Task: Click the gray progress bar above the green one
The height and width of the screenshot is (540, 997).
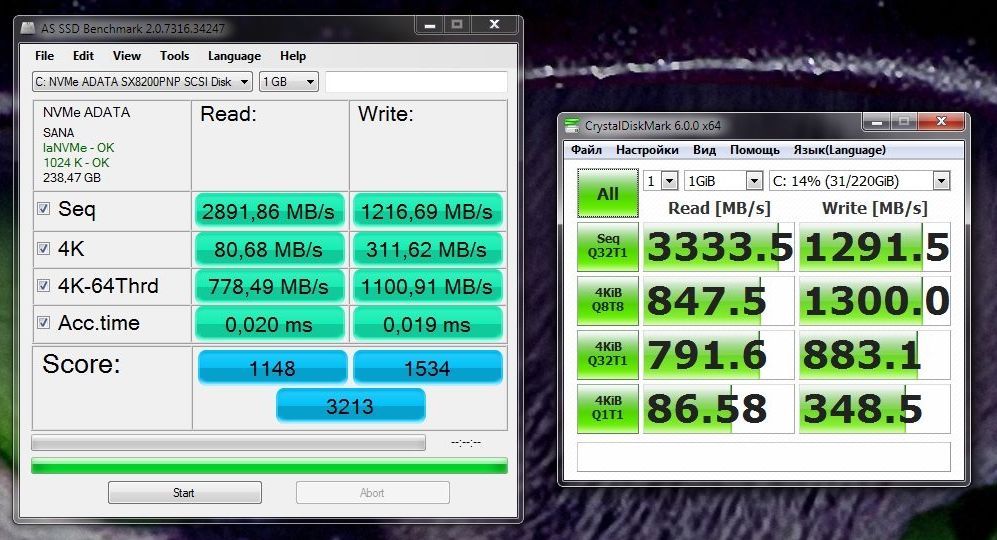Action: point(228,442)
